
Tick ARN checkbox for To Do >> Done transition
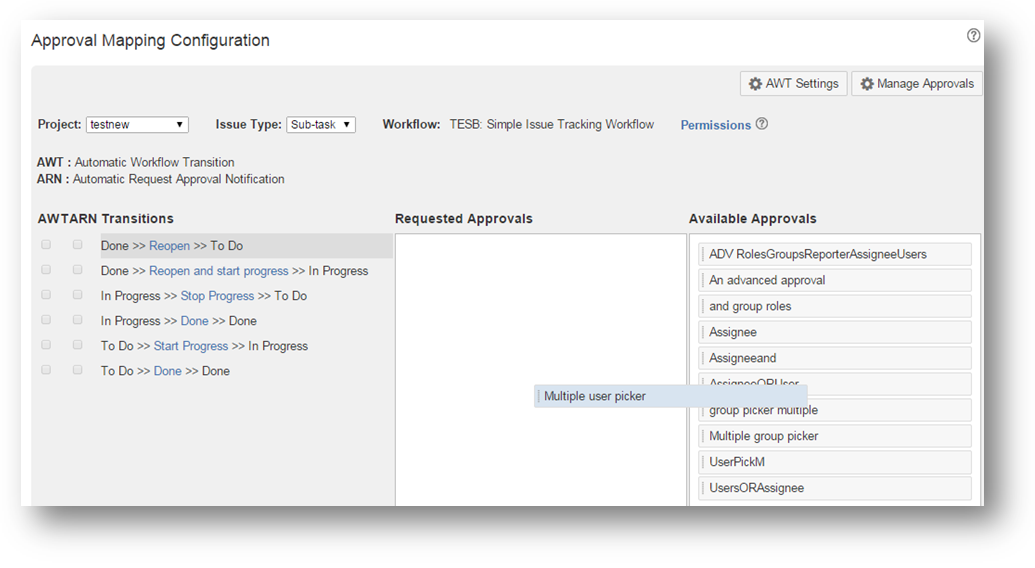pyautogui.click(x=78, y=370)
